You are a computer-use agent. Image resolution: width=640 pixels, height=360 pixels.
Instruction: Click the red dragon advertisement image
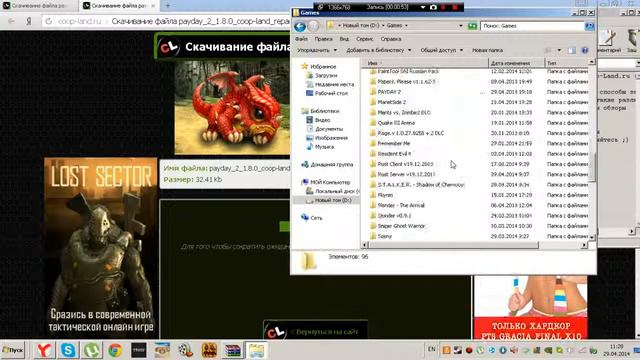232,108
